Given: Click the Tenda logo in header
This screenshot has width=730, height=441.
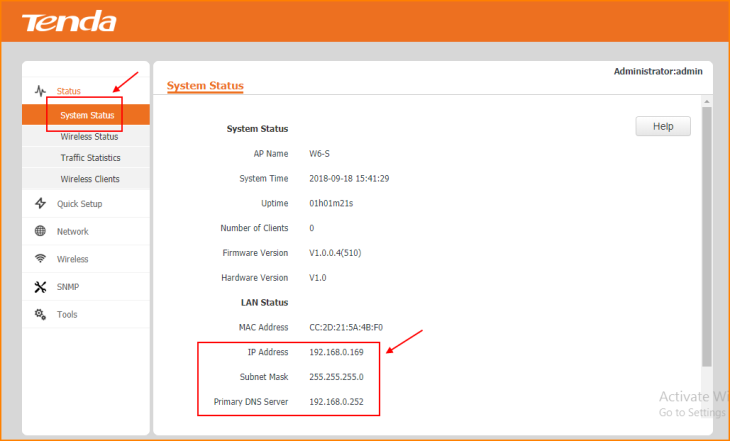Looking at the screenshot, I should click(x=69, y=21).
